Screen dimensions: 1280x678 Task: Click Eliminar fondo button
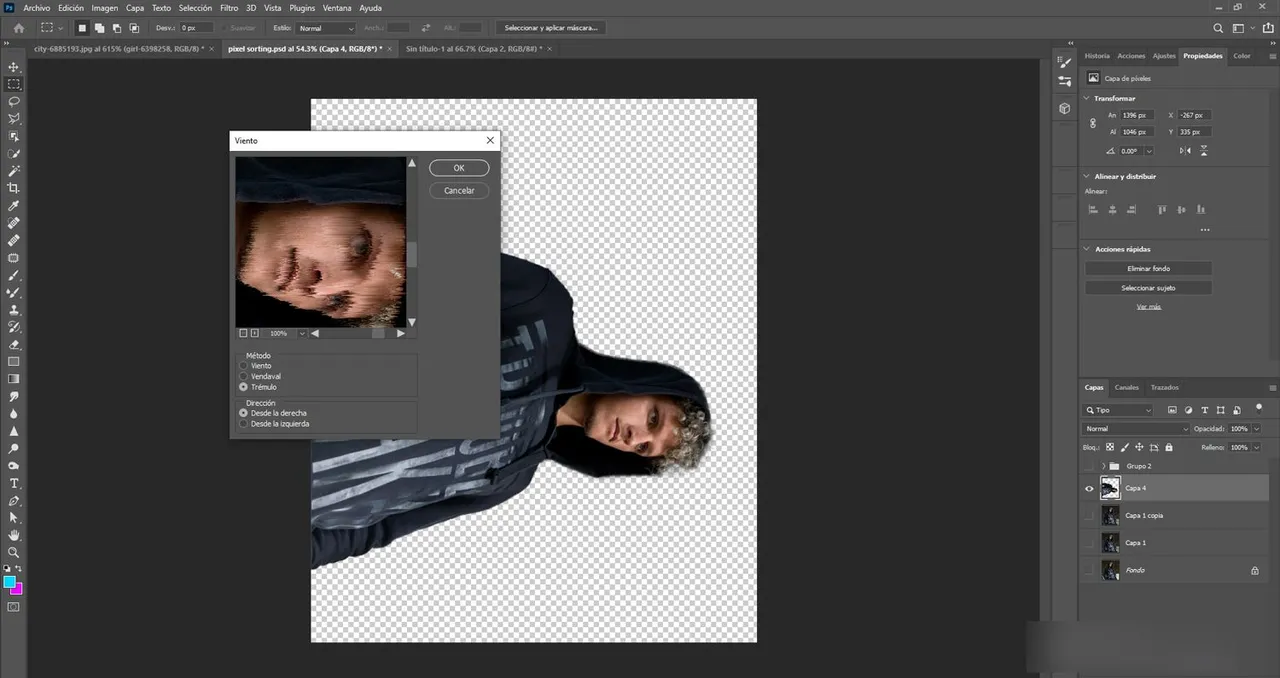[x=1148, y=268]
